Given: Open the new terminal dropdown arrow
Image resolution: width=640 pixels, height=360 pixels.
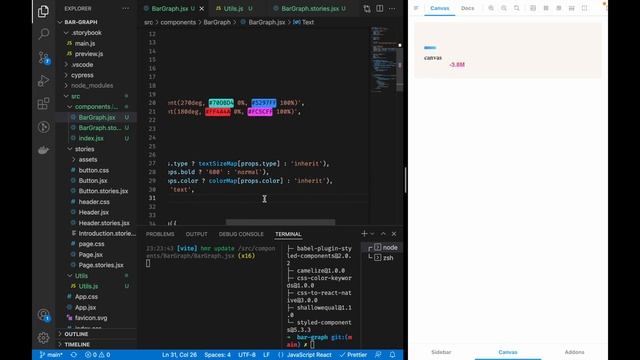Looking at the screenshot, I should [372, 233].
